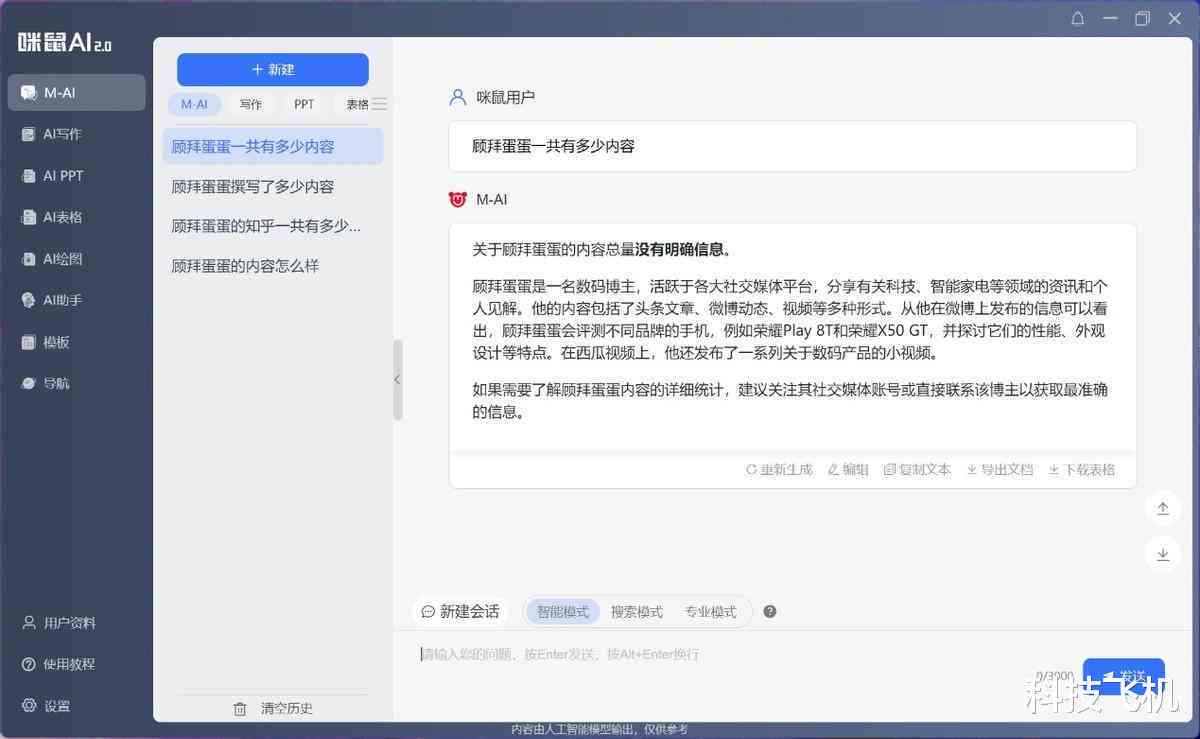Click 下载表格 to download the table
The width and height of the screenshot is (1200, 739).
(x=1081, y=469)
